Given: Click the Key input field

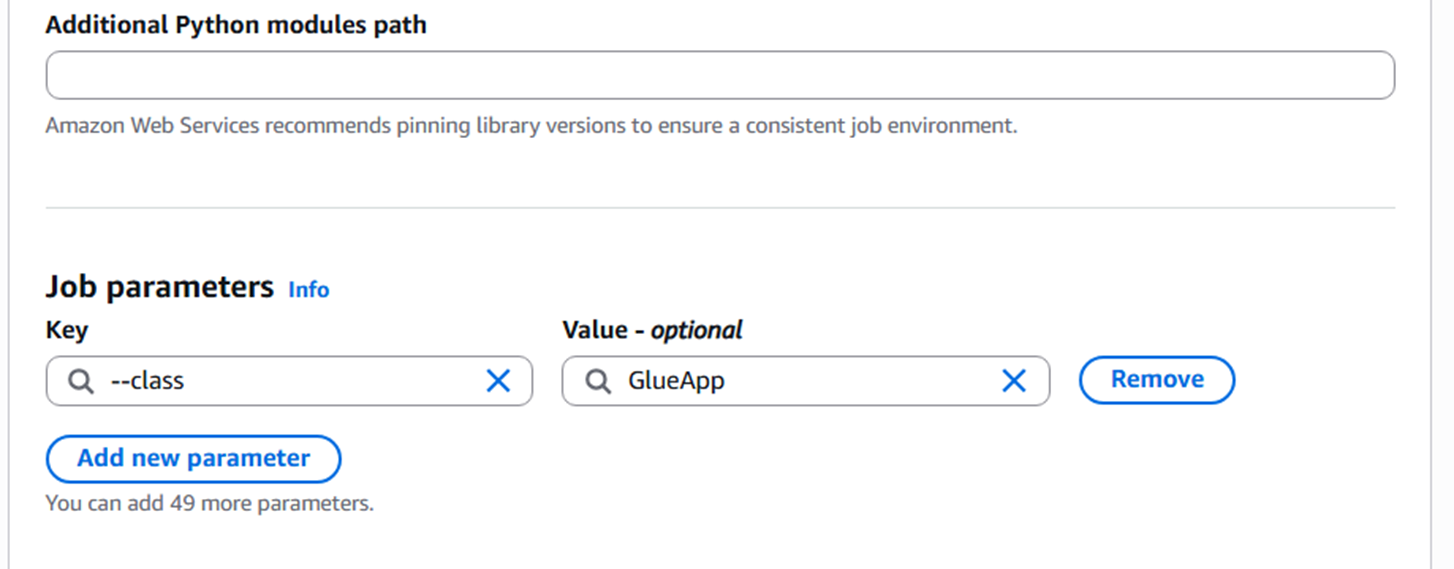Looking at the screenshot, I should point(300,381).
